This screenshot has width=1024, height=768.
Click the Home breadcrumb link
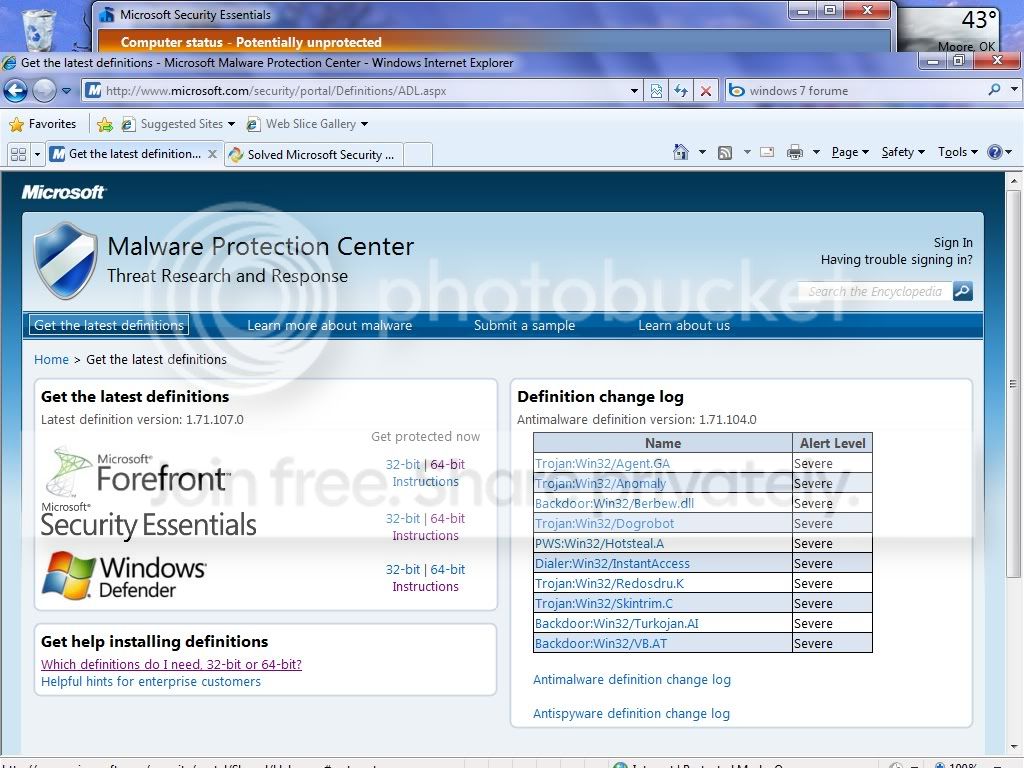[x=51, y=360]
